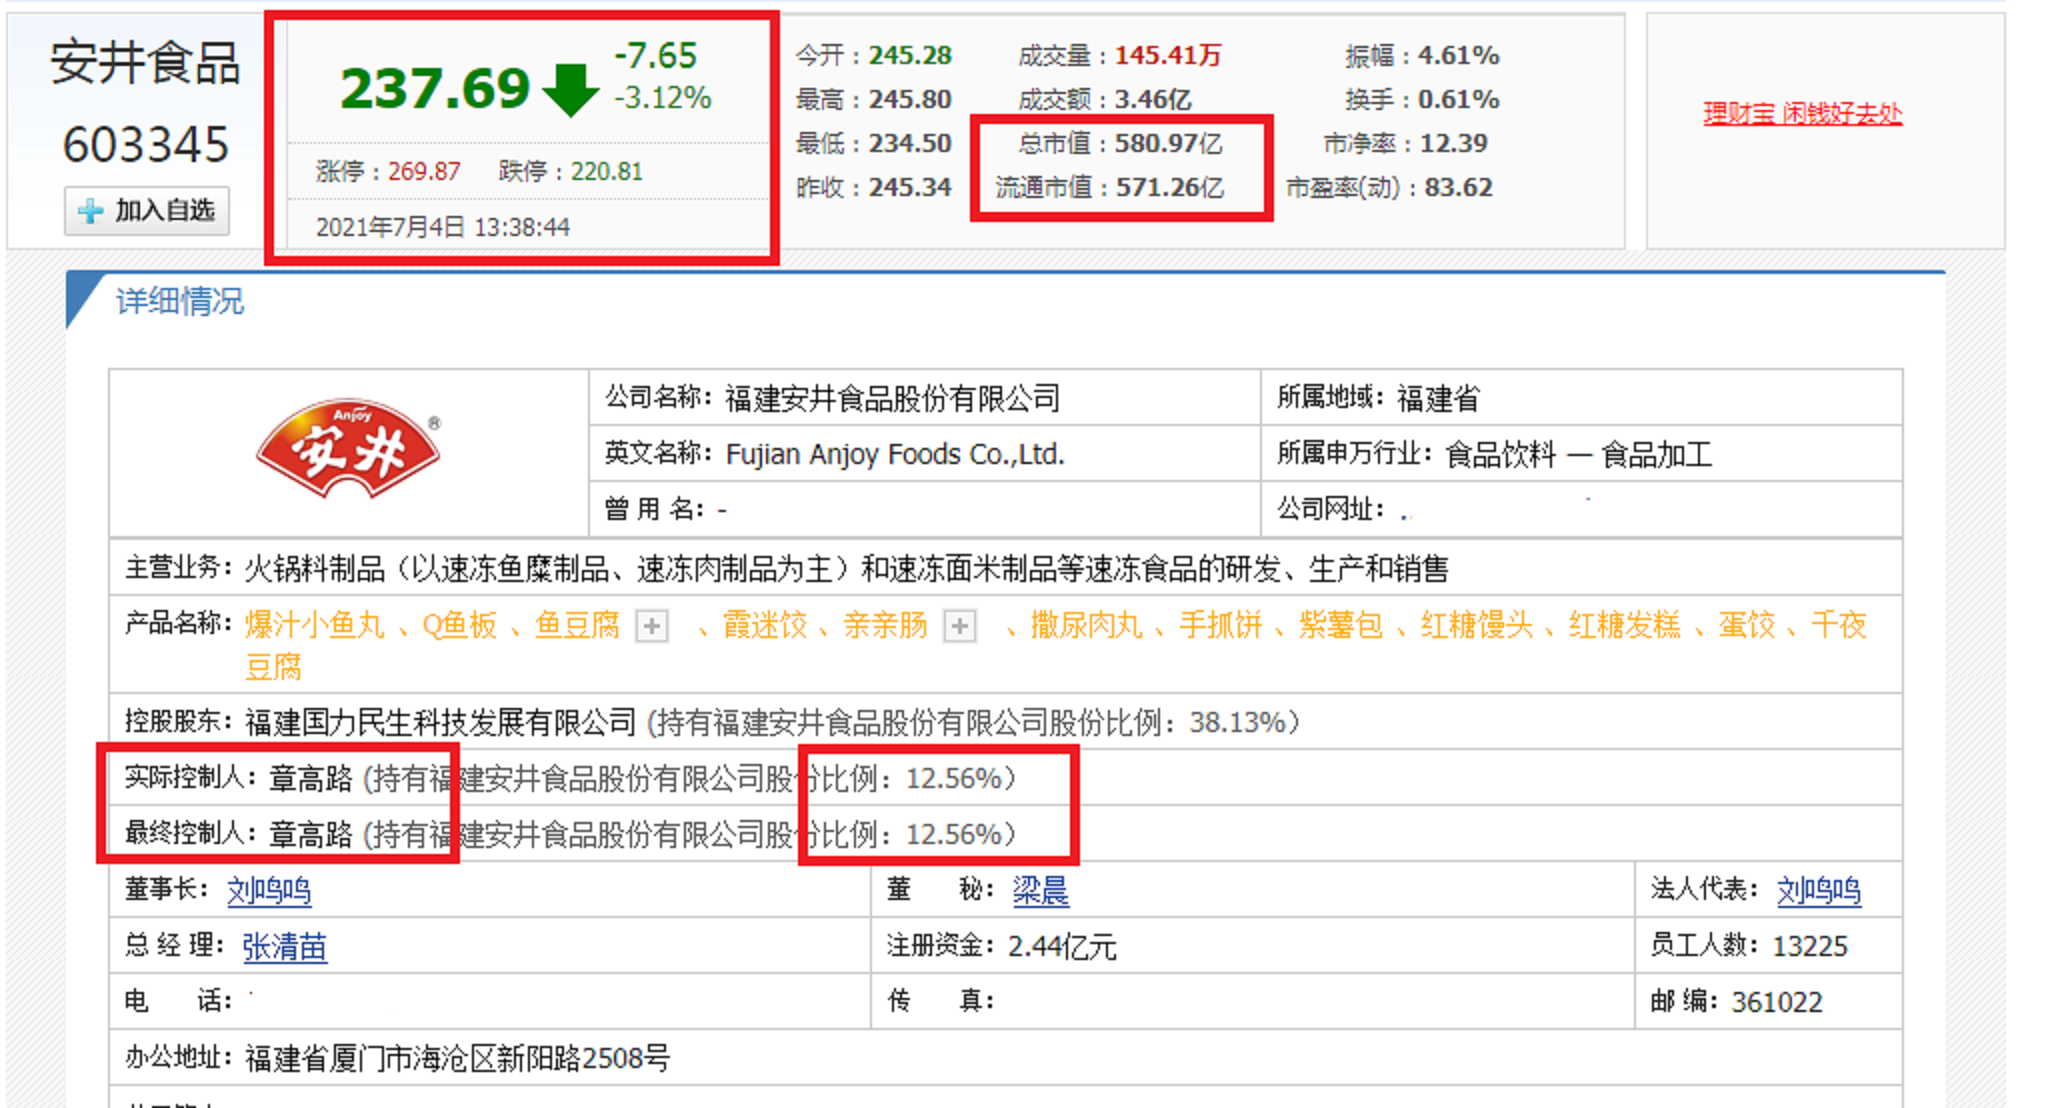Image resolution: width=2046 pixels, height=1108 pixels.
Task: Click the Anjoy 安井 company logo
Action: pyautogui.click(x=348, y=451)
